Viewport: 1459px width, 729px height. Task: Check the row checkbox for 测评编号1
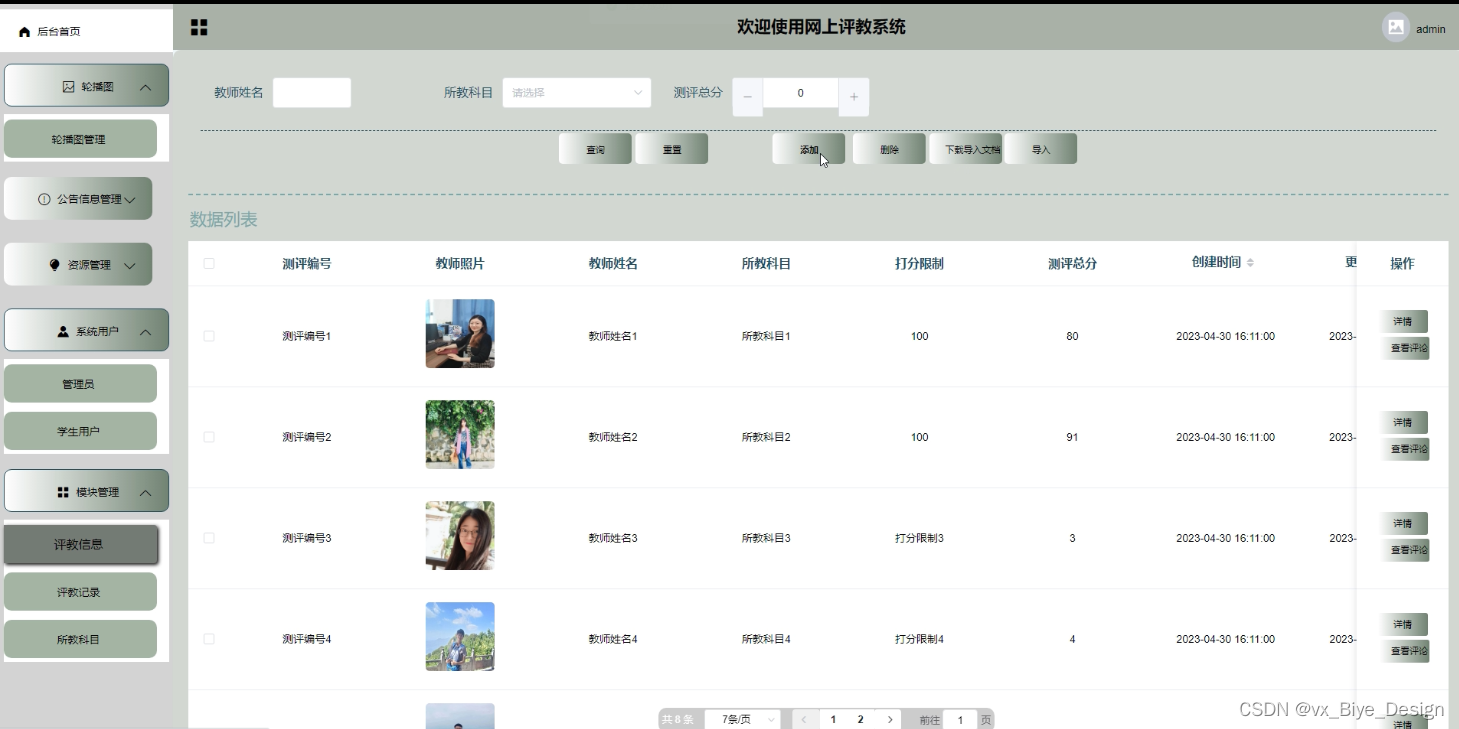tap(209, 336)
